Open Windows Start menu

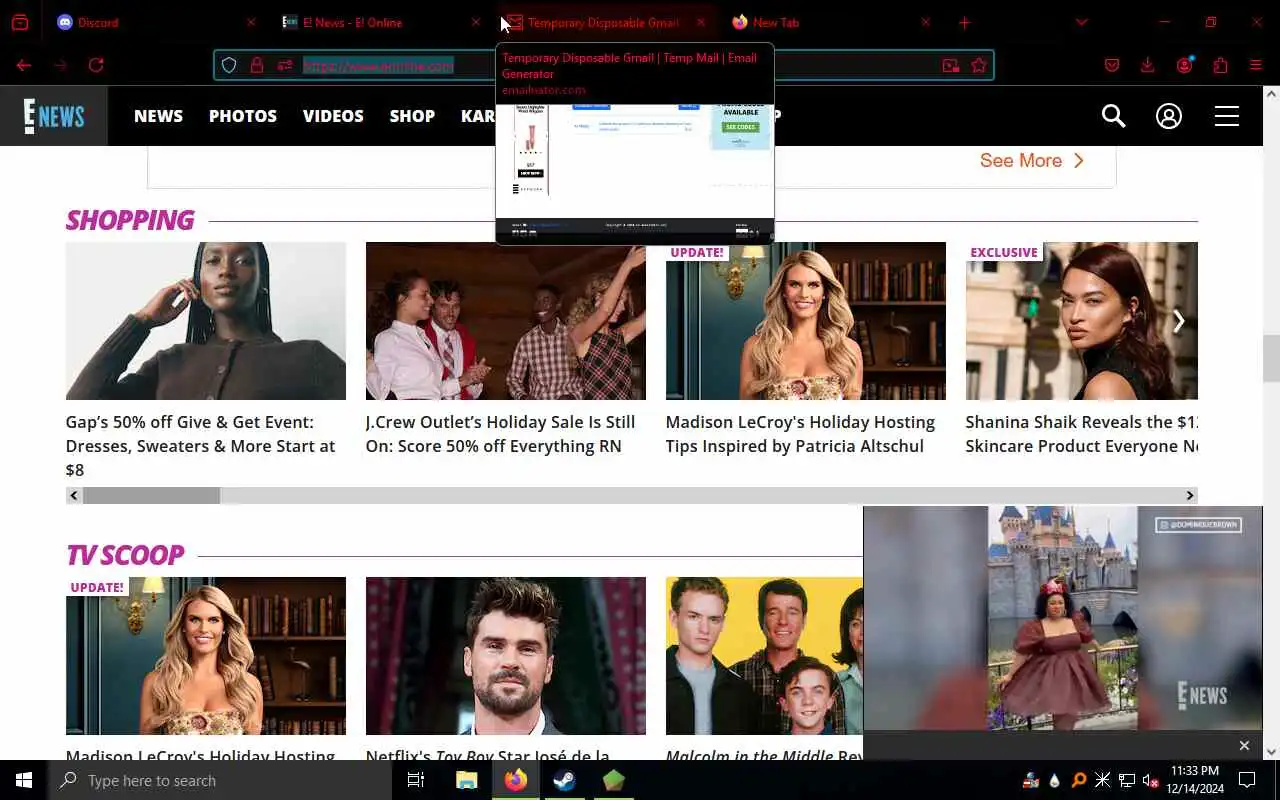24,780
